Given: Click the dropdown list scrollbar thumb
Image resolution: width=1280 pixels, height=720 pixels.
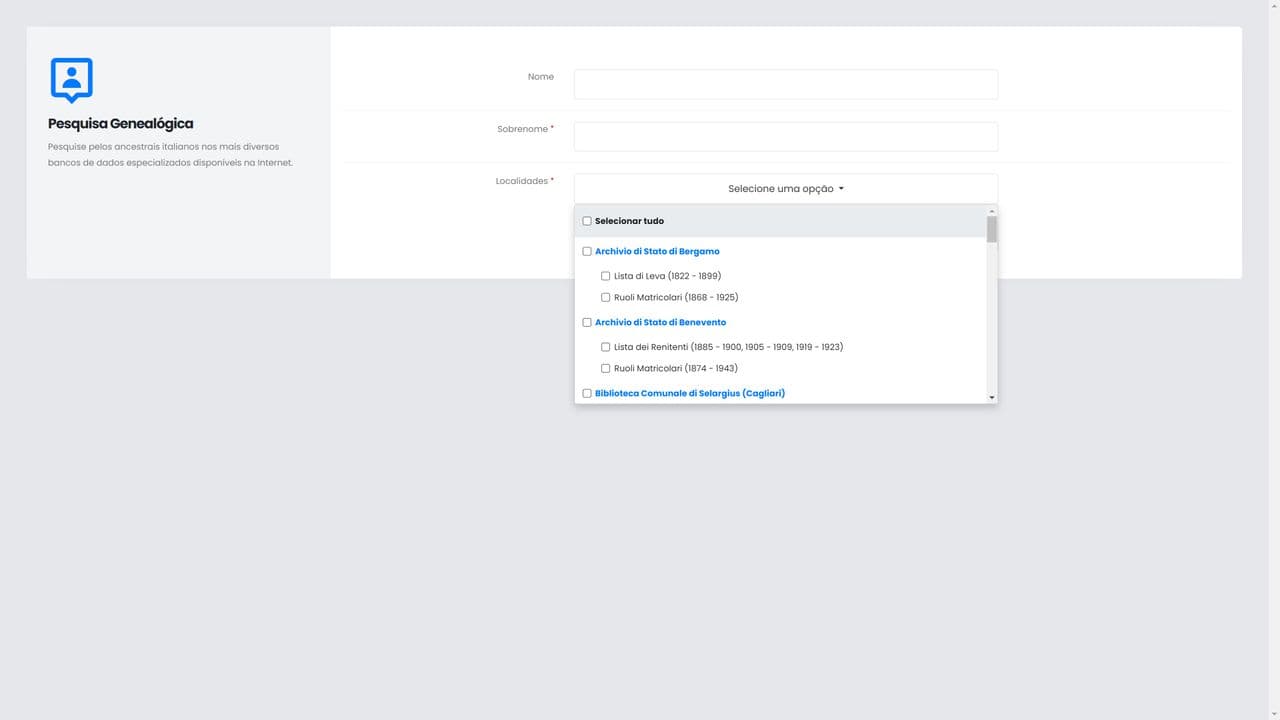Looking at the screenshot, I should pos(992,230).
